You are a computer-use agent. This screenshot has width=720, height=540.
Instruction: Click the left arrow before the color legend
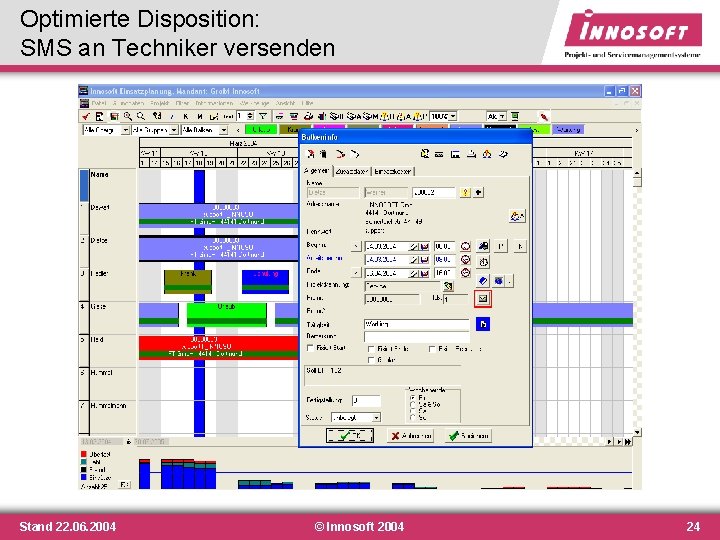tap(237, 130)
